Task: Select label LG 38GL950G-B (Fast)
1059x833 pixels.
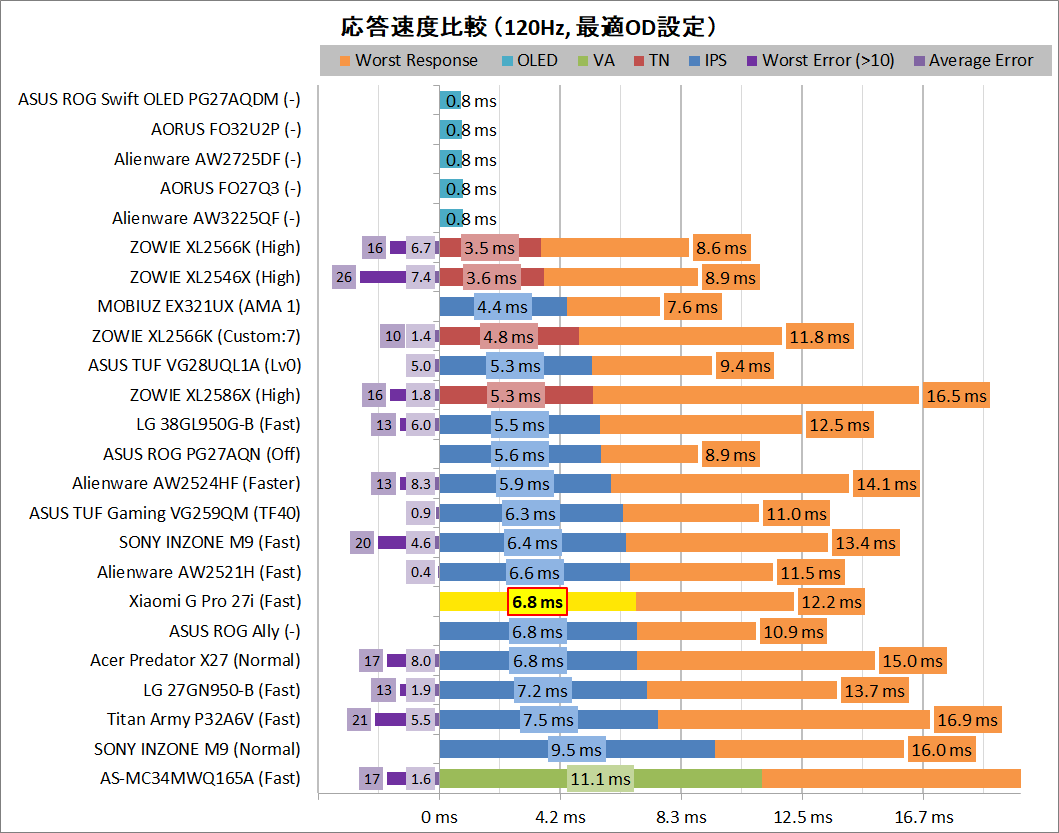Action: tap(218, 424)
